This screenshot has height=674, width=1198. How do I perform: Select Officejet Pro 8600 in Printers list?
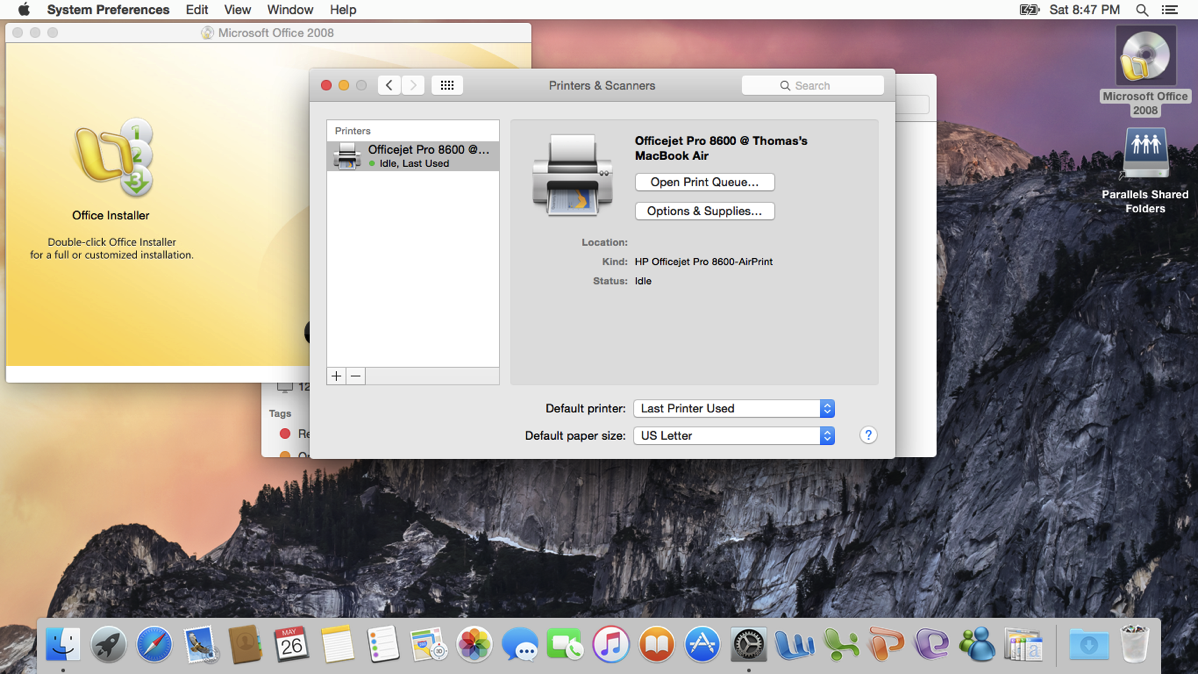pyautogui.click(x=413, y=156)
